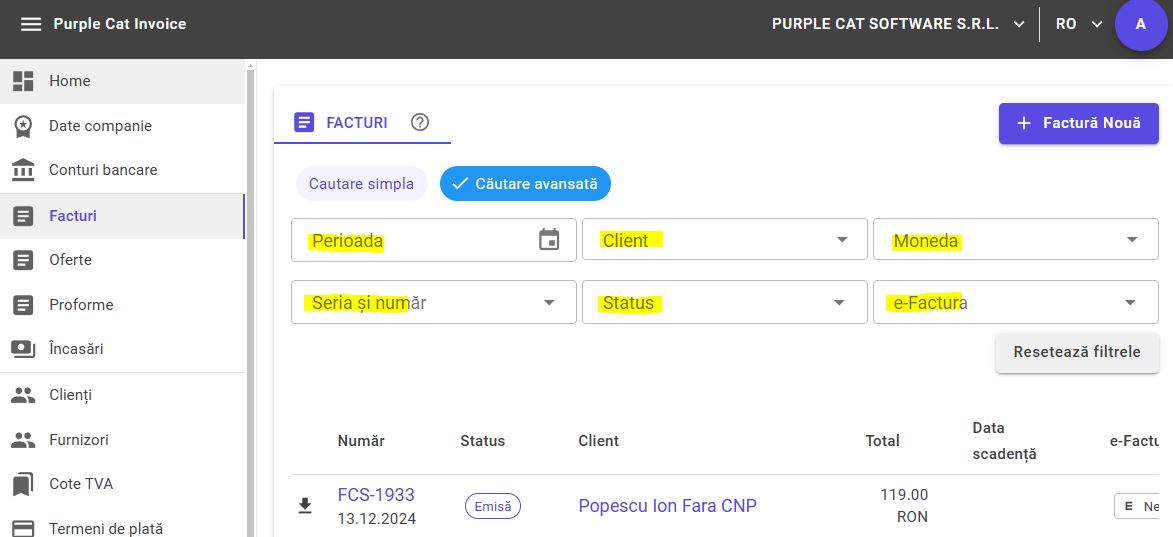This screenshot has width=1173, height=537.
Task: Click the help question mark icon
Action: click(x=420, y=122)
